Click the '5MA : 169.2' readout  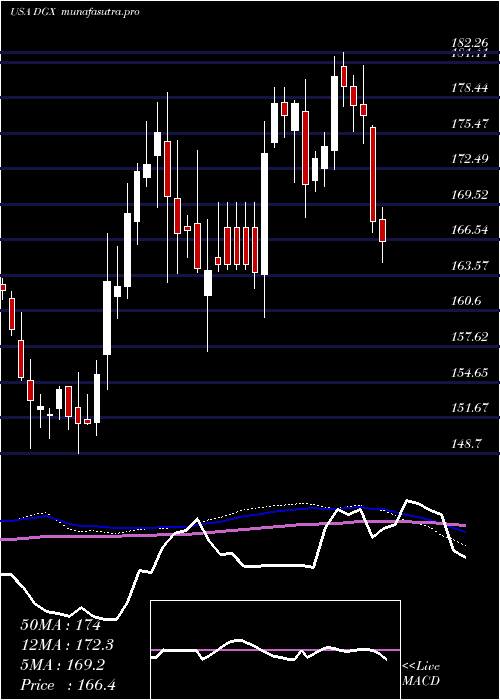pyautogui.click(x=62, y=665)
